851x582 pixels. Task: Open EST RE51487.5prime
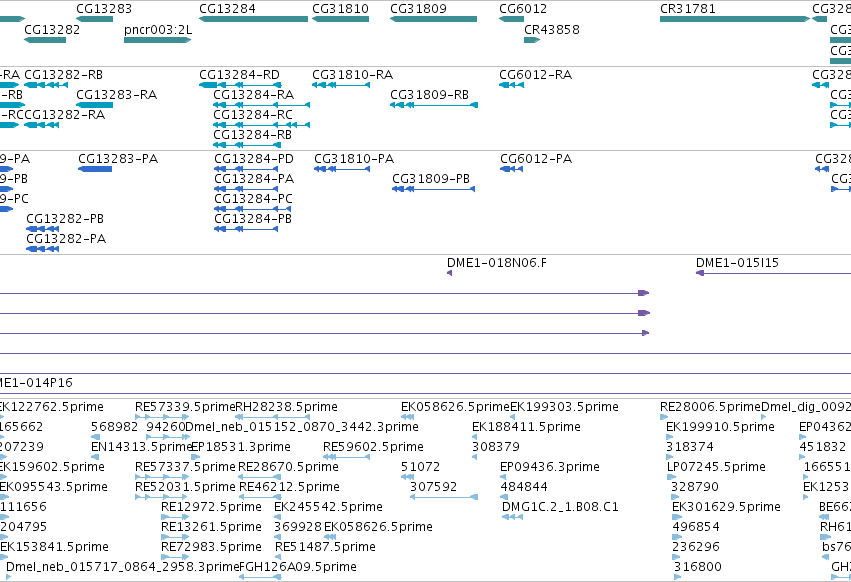325,547
